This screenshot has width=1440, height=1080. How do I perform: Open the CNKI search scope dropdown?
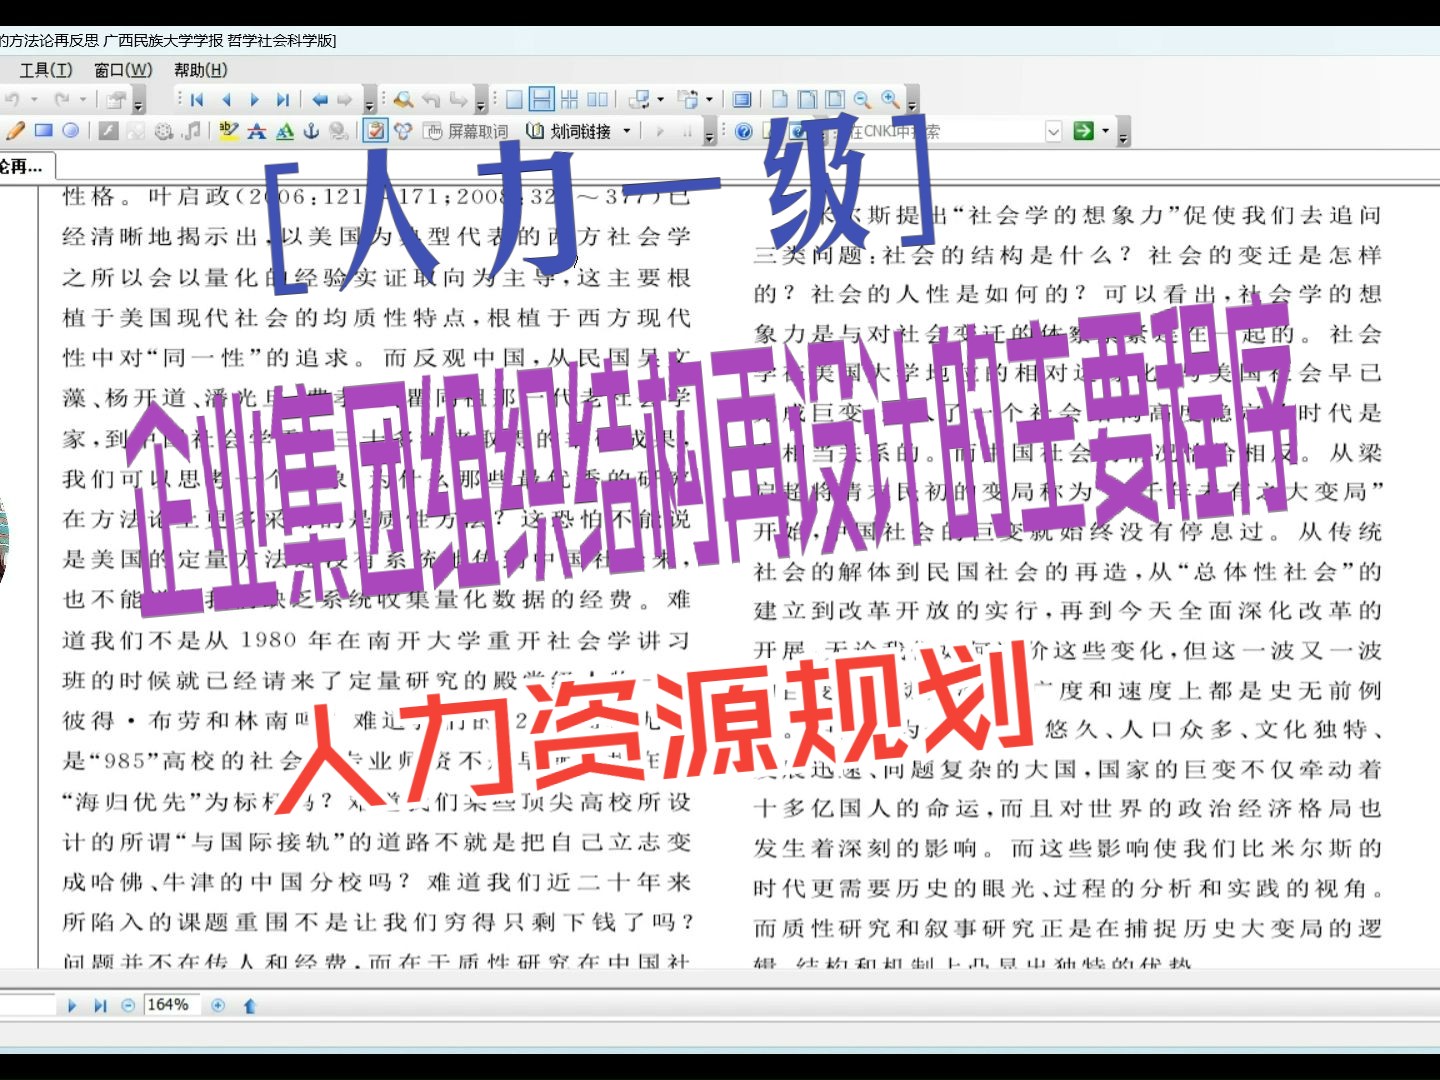[x=1054, y=131]
